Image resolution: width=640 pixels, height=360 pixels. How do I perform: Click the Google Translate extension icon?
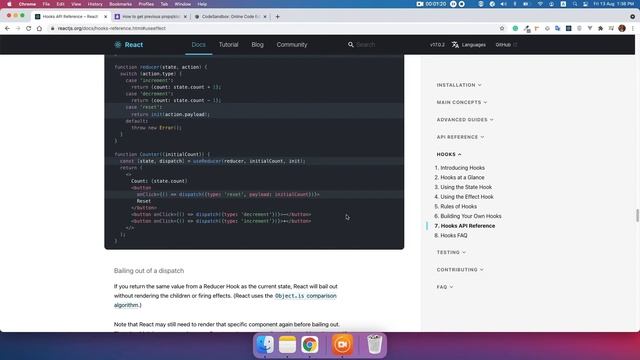pos(558,28)
